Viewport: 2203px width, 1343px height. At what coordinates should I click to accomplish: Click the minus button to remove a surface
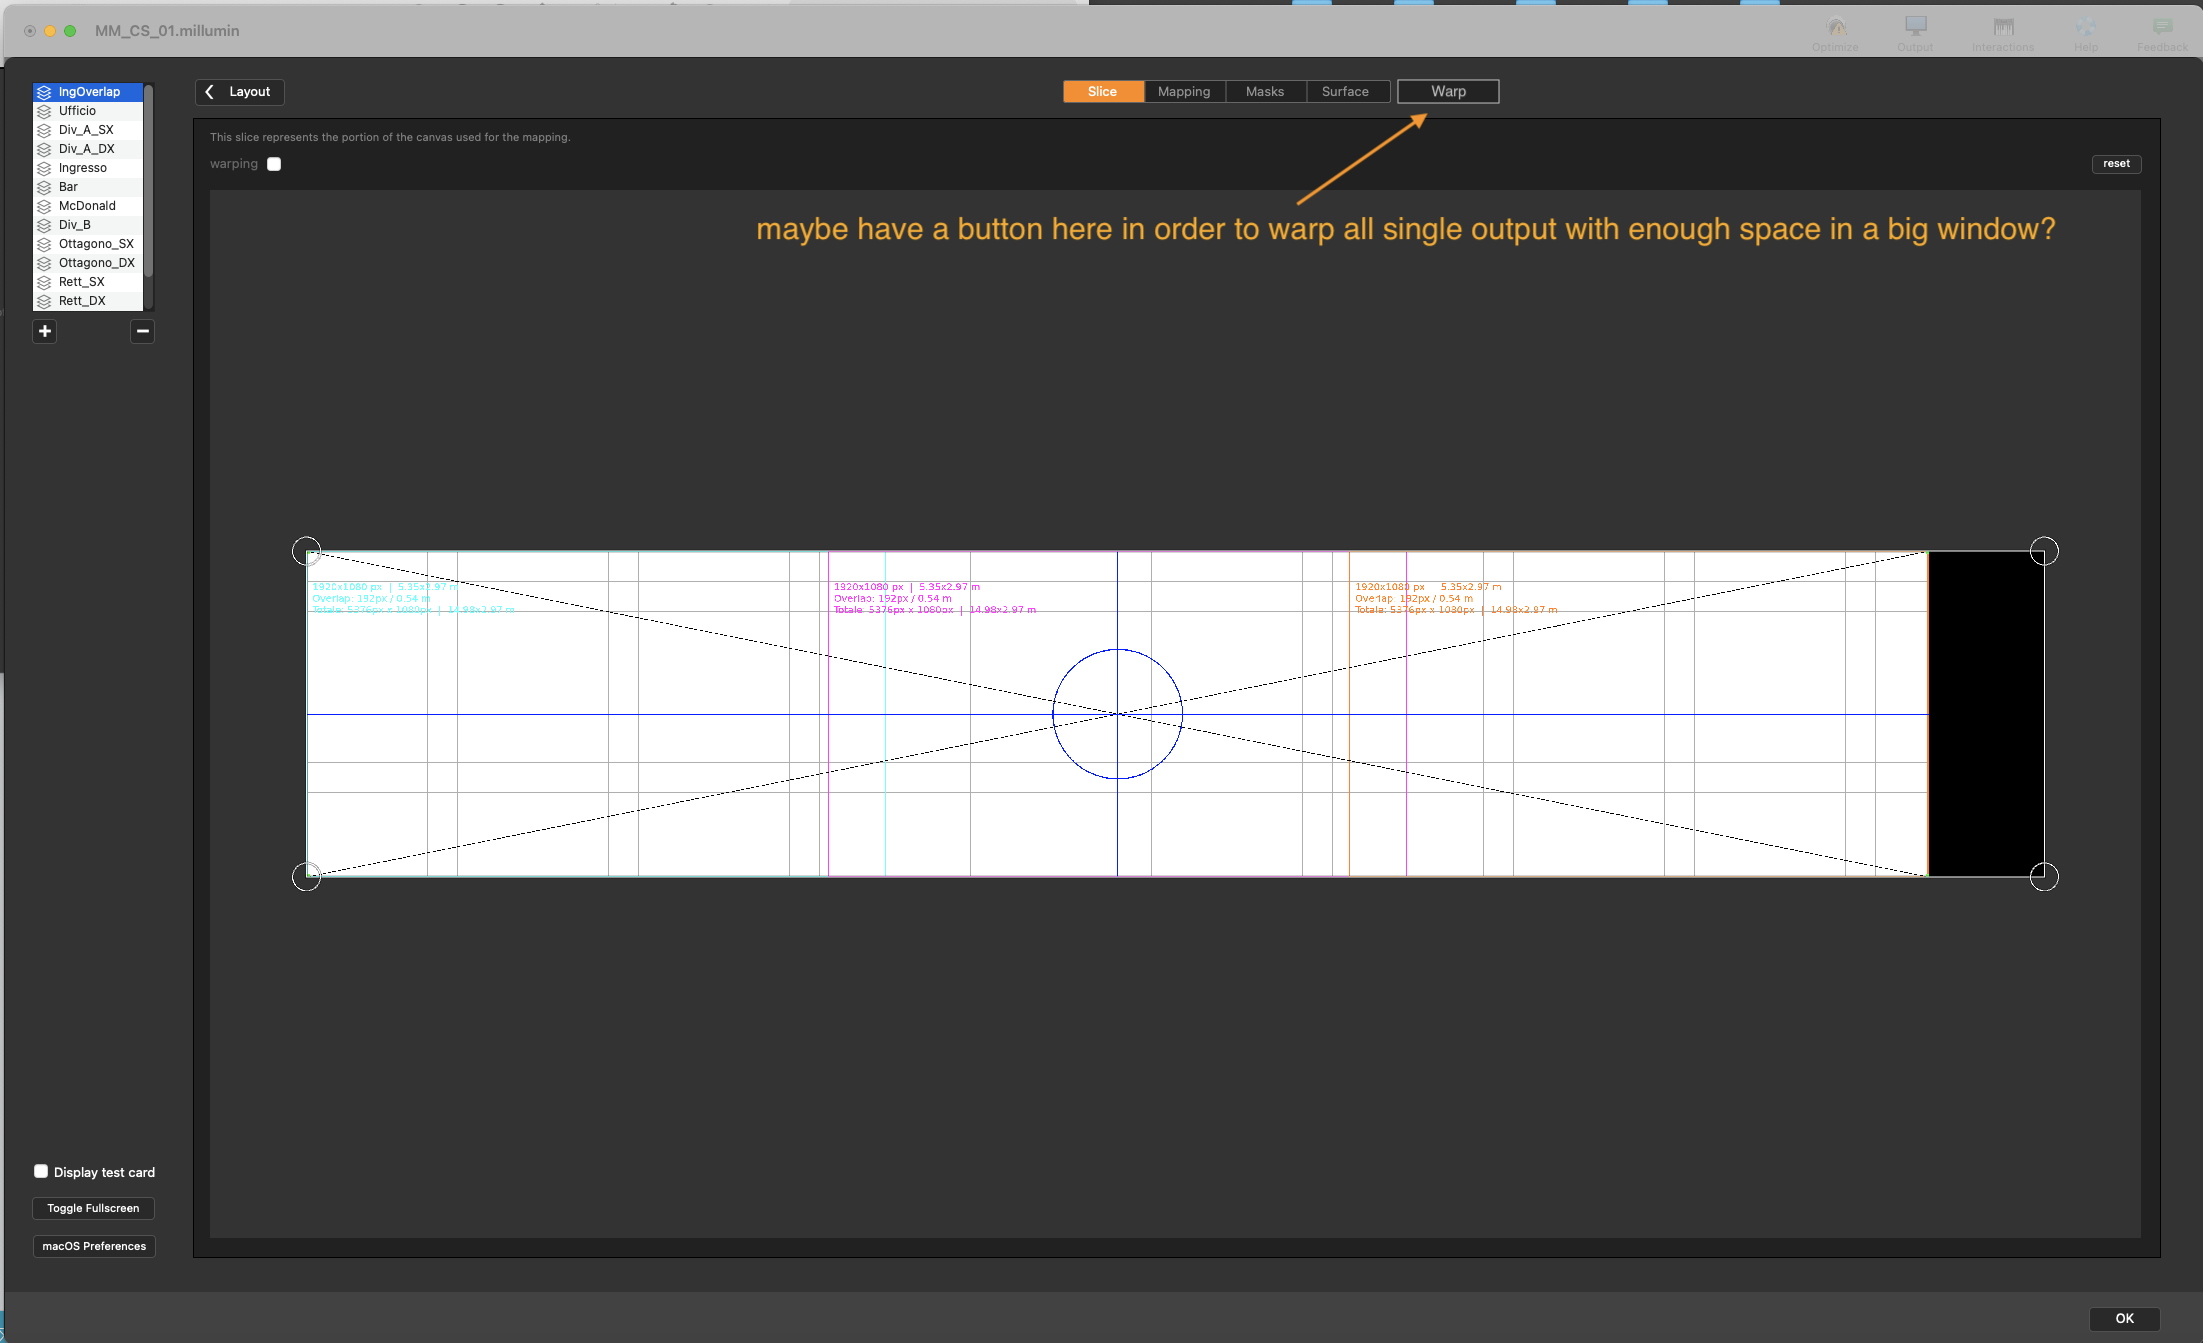pos(142,331)
